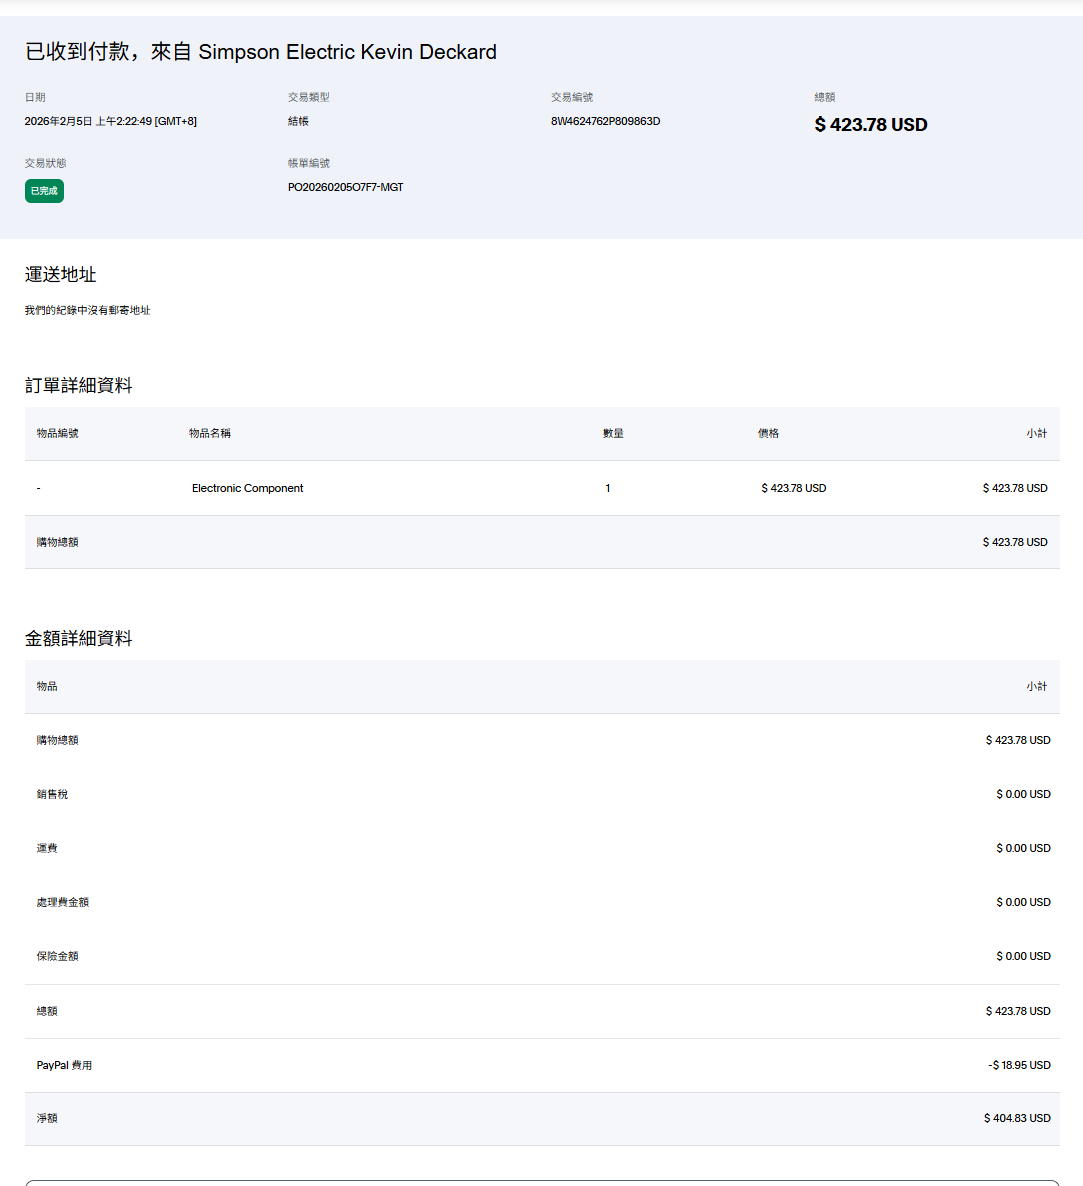
Task: Click the 結帳 transaction type value
Action: coord(298,121)
